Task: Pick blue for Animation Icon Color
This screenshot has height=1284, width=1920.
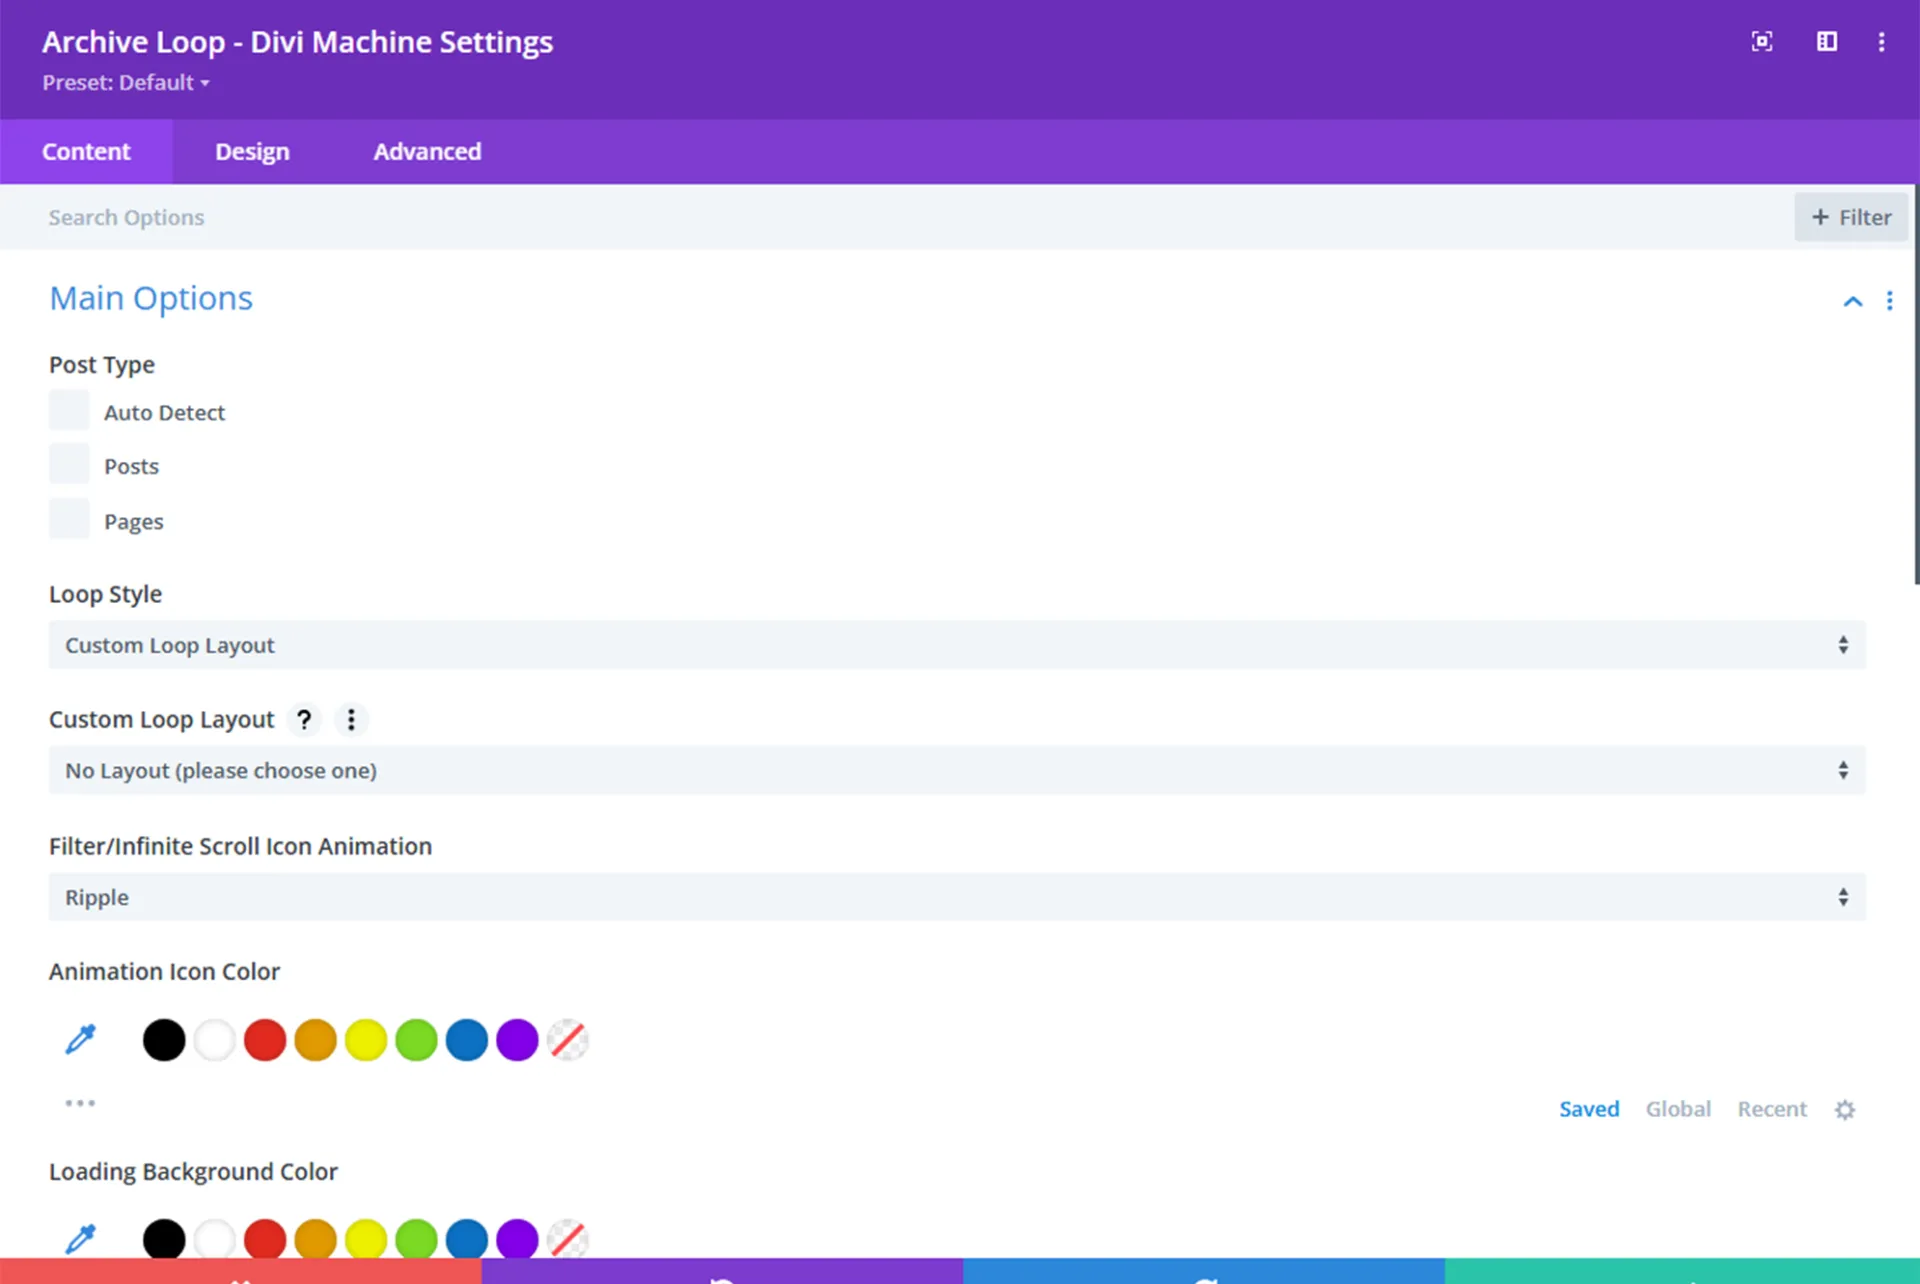Action: tap(467, 1040)
